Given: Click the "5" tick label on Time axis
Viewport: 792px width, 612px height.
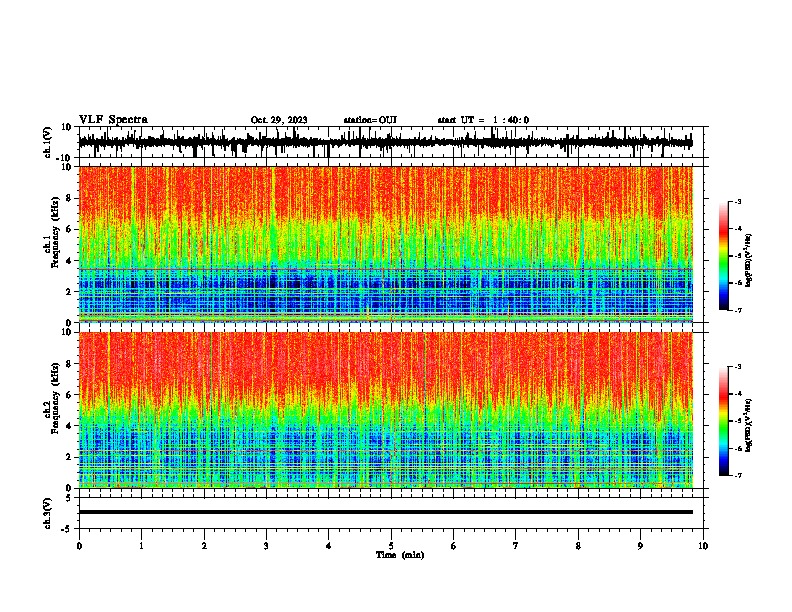Looking at the screenshot, I should [391, 546].
